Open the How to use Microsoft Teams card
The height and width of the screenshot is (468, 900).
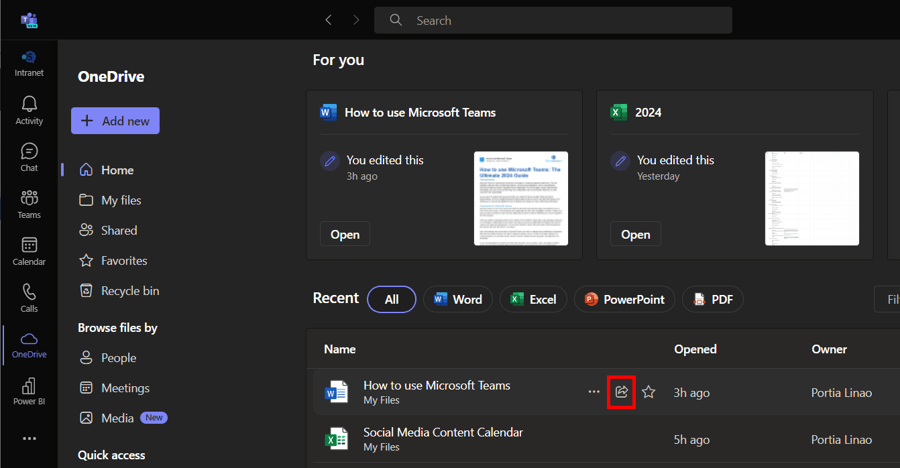[x=345, y=234]
